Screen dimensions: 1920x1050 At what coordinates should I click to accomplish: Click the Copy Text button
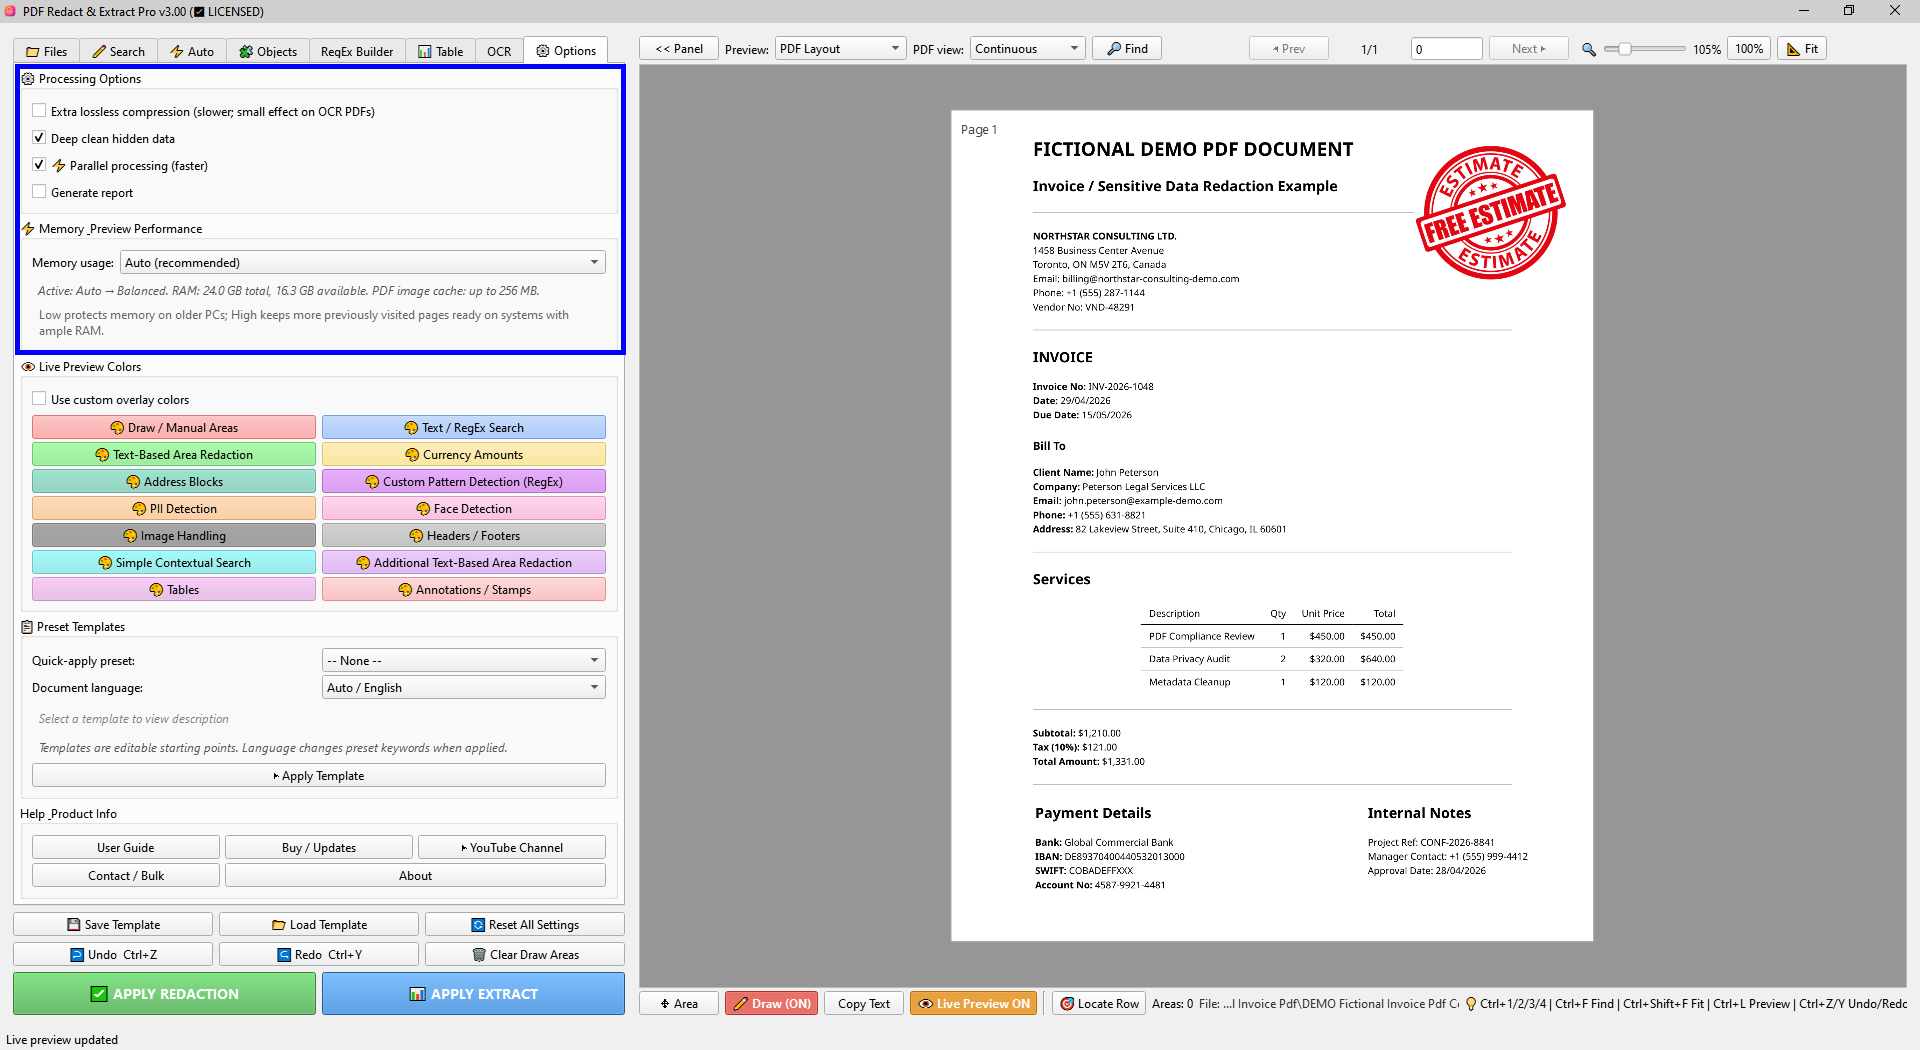[864, 1003]
